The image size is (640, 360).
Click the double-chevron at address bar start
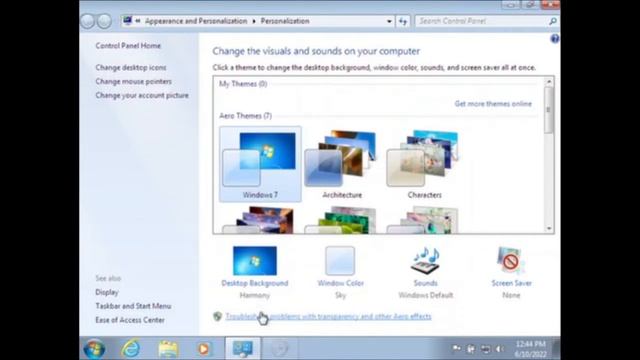click(x=138, y=21)
